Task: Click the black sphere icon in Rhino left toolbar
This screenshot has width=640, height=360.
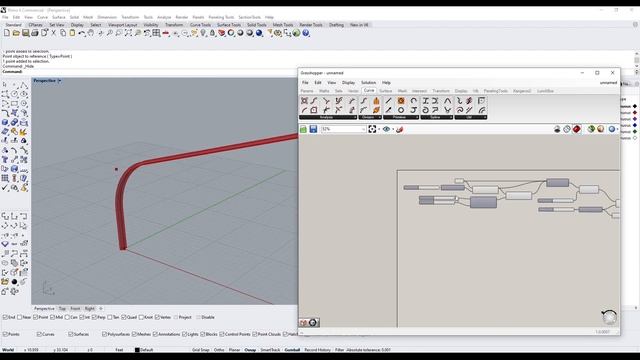Action: [x=14, y=282]
